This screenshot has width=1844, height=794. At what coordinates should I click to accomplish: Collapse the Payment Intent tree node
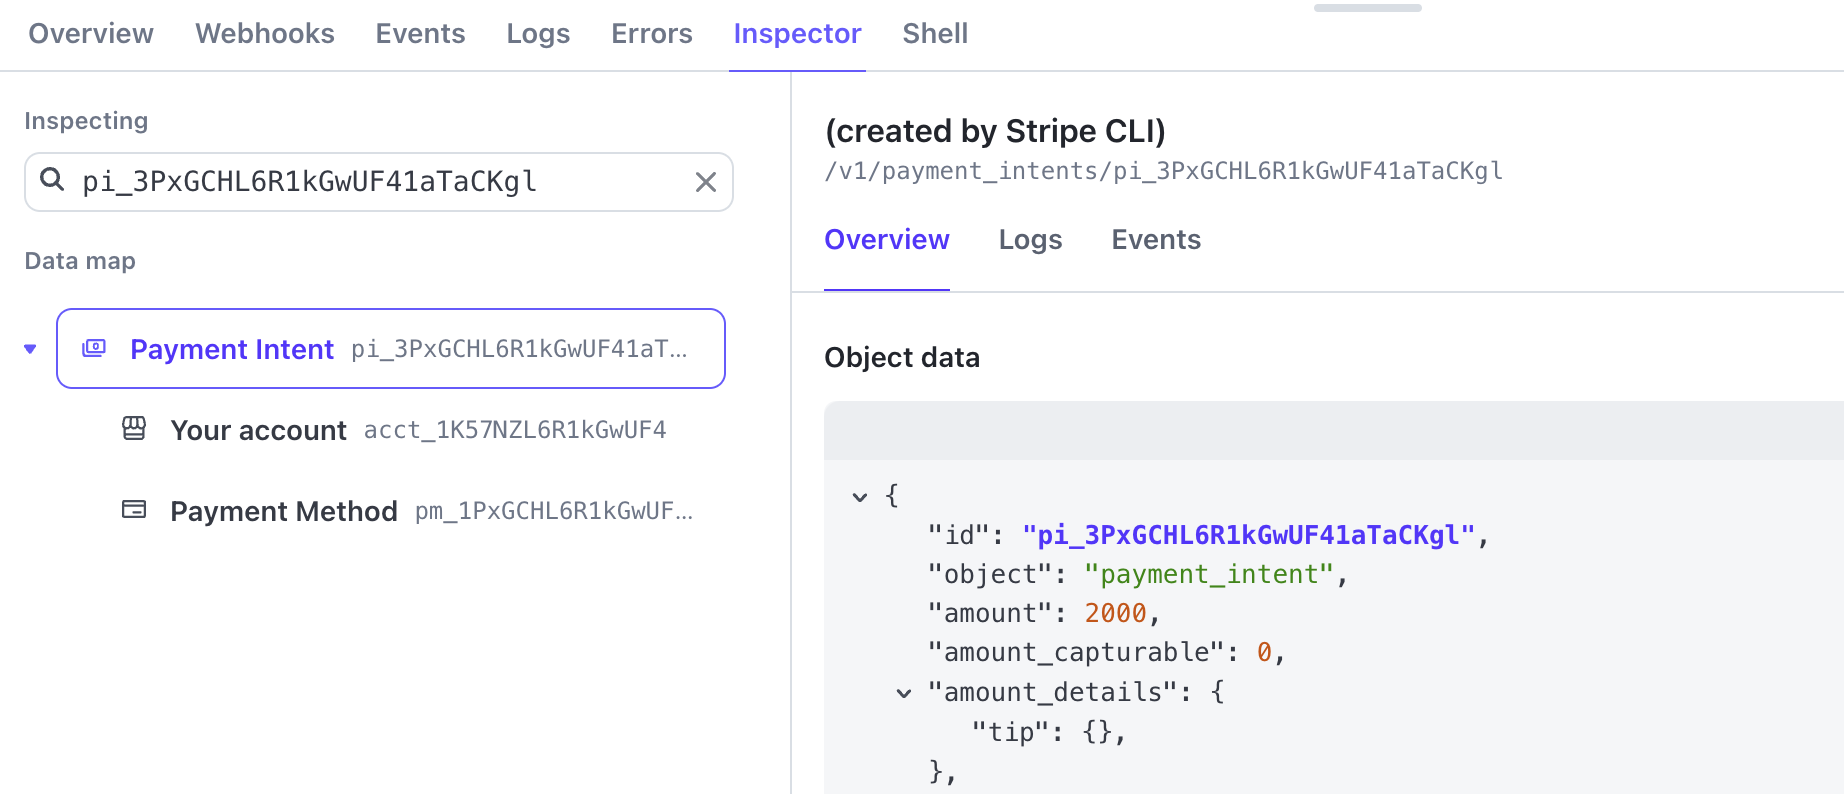(x=30, y=349)
